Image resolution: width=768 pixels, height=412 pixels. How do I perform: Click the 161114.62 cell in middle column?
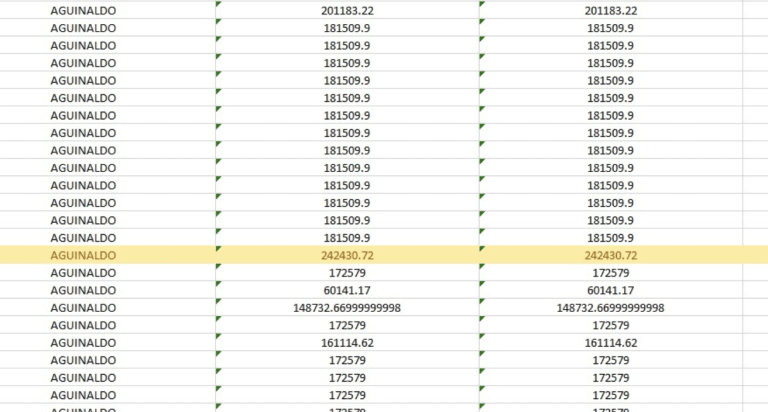[x=347, y=343]
